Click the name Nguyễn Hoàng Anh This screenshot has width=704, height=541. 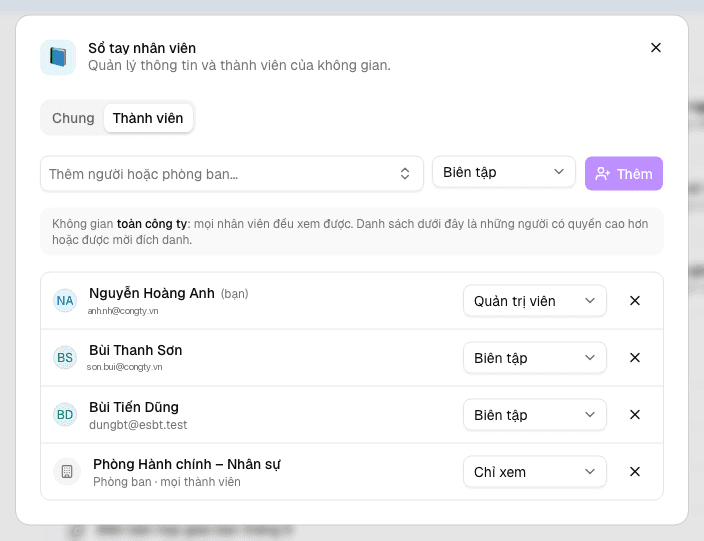pyautogui.click(x=152, y=293)
